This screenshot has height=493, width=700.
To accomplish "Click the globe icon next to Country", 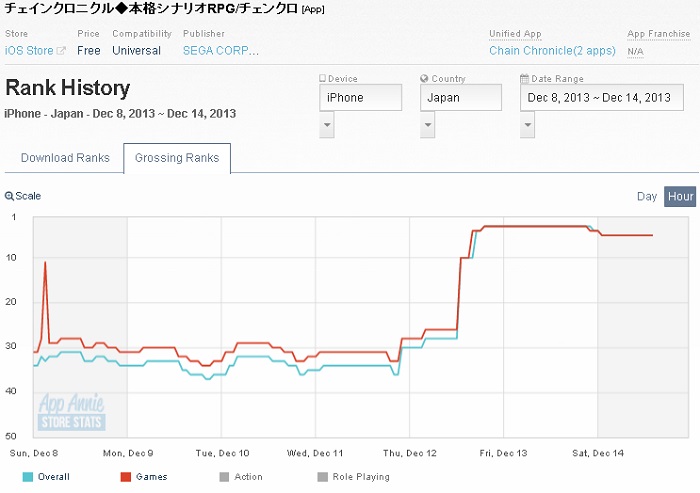I will pos(424,79).
